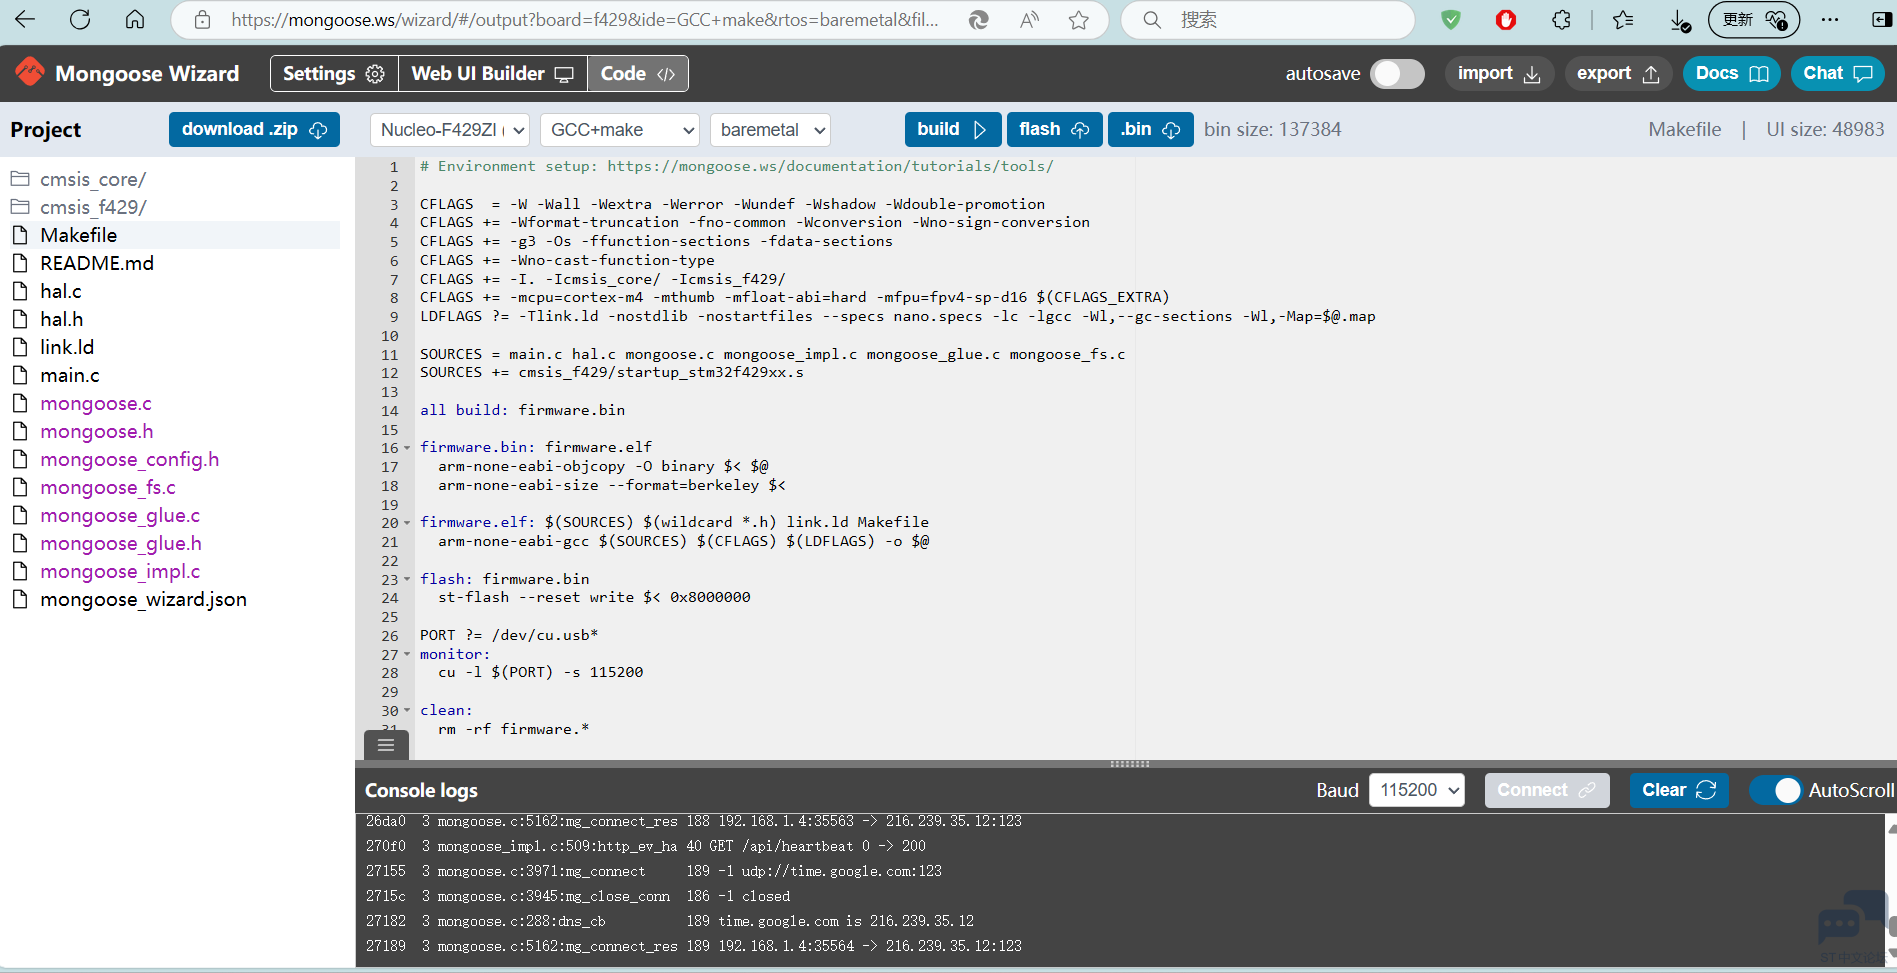Open the browser home page
Viewport: 1897px width, 973px height.
(135, 20)
